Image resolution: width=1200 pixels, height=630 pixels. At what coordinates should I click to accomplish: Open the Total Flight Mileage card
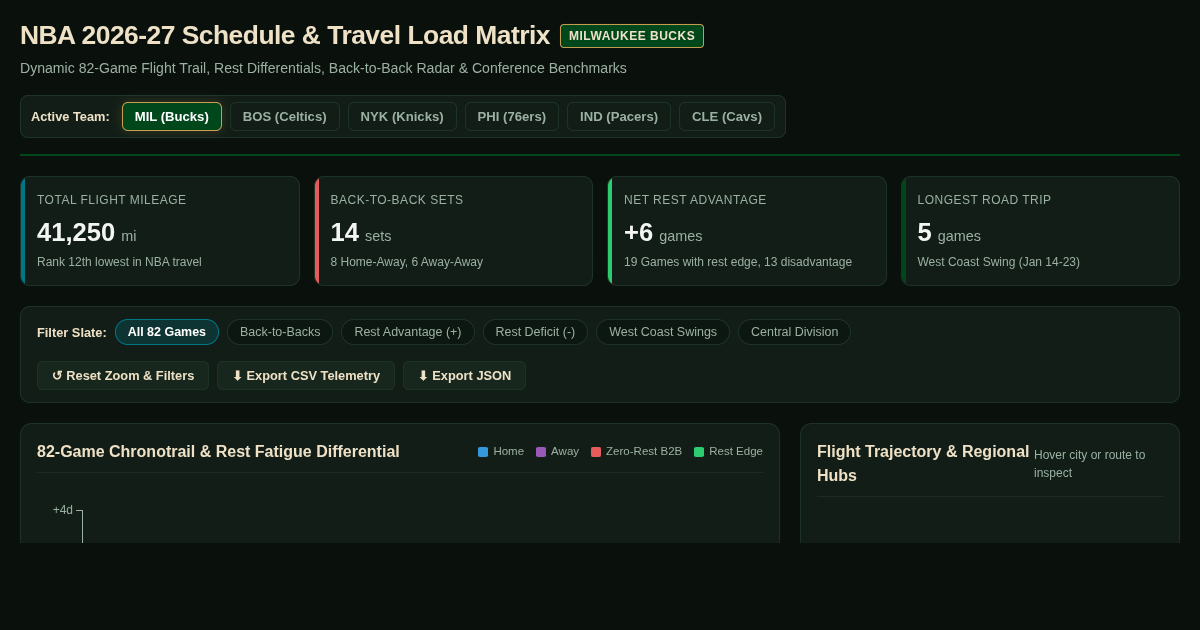coord(160,231)
